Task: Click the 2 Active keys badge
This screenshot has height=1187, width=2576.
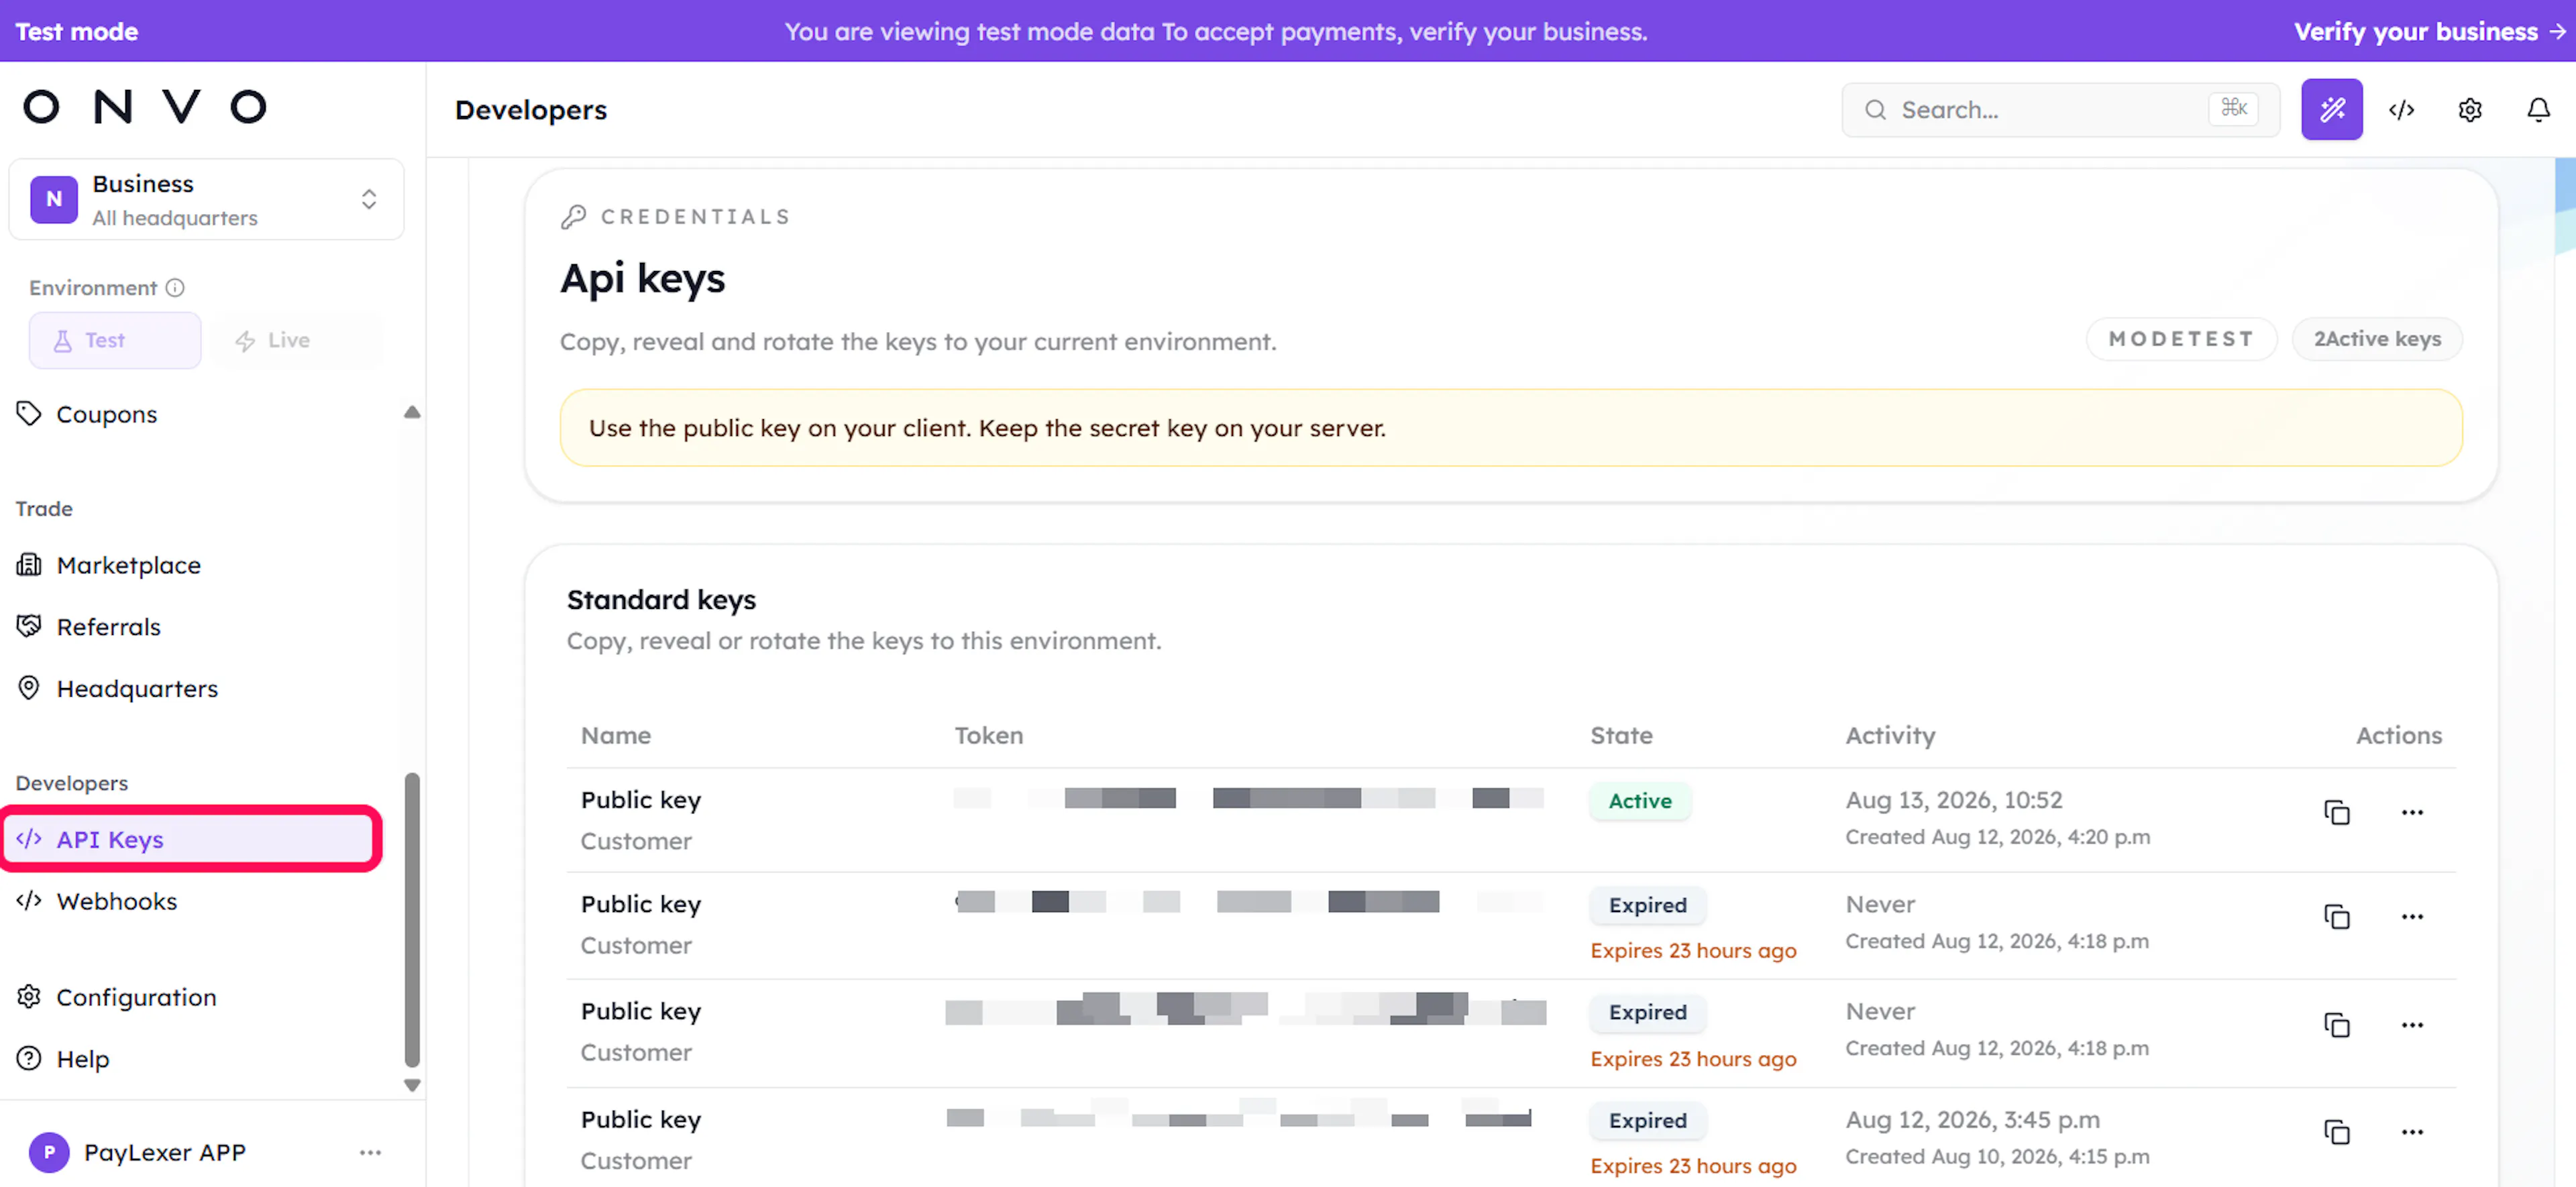Action: tap(2377, 339)
